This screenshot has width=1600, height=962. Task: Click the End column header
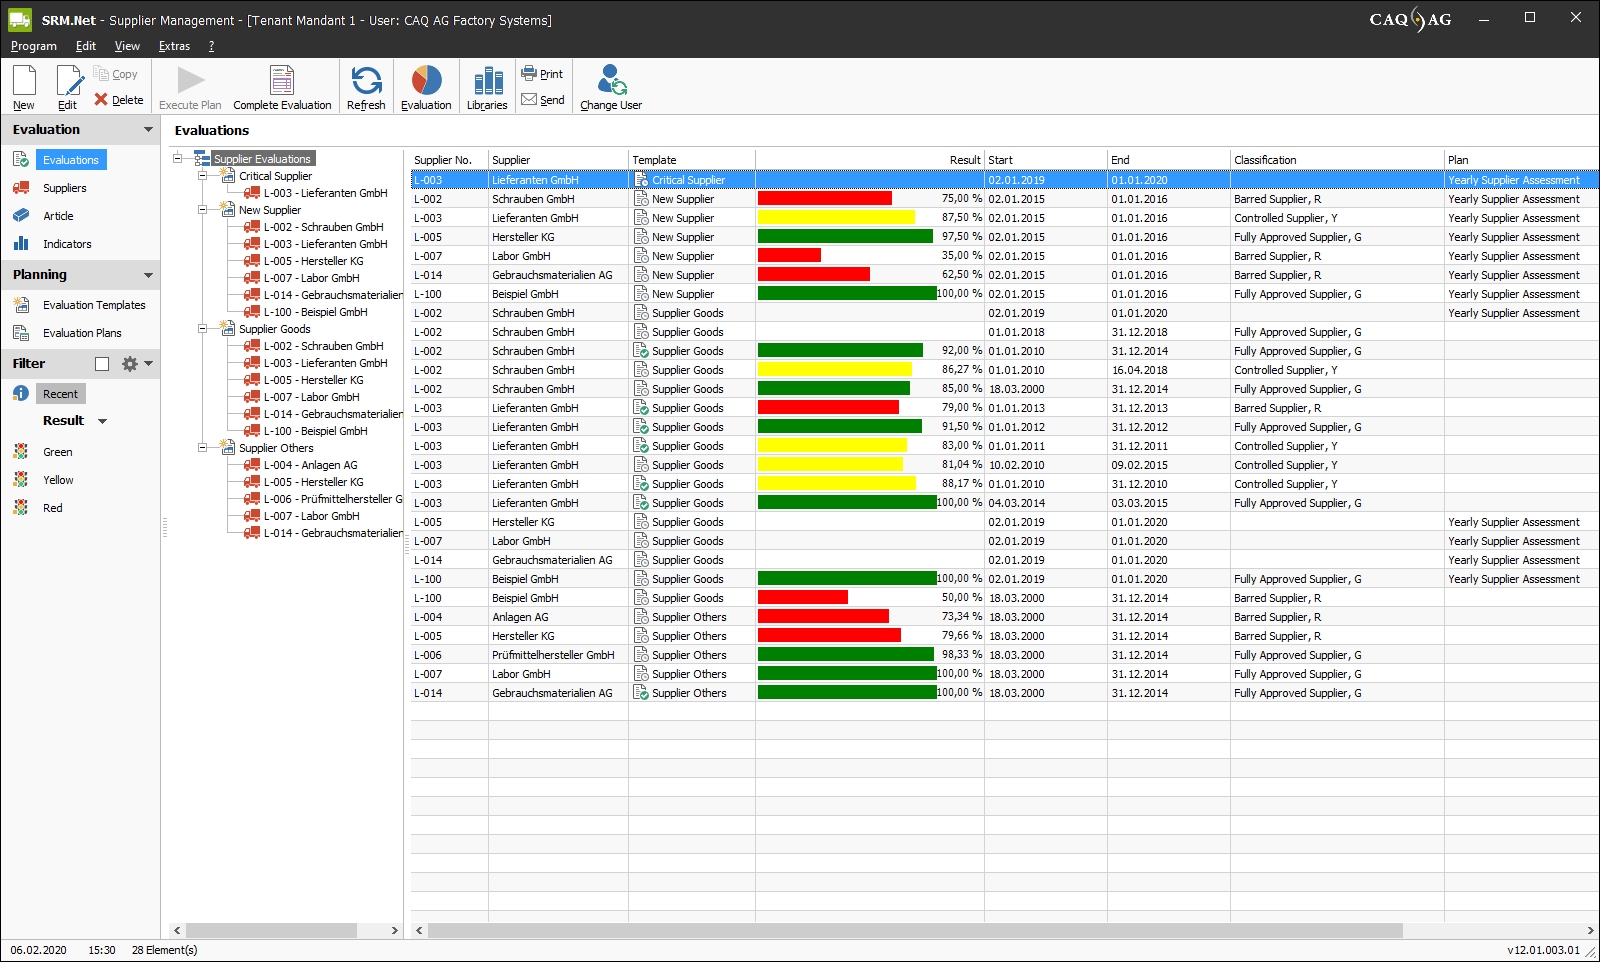tap(1169, 160)
